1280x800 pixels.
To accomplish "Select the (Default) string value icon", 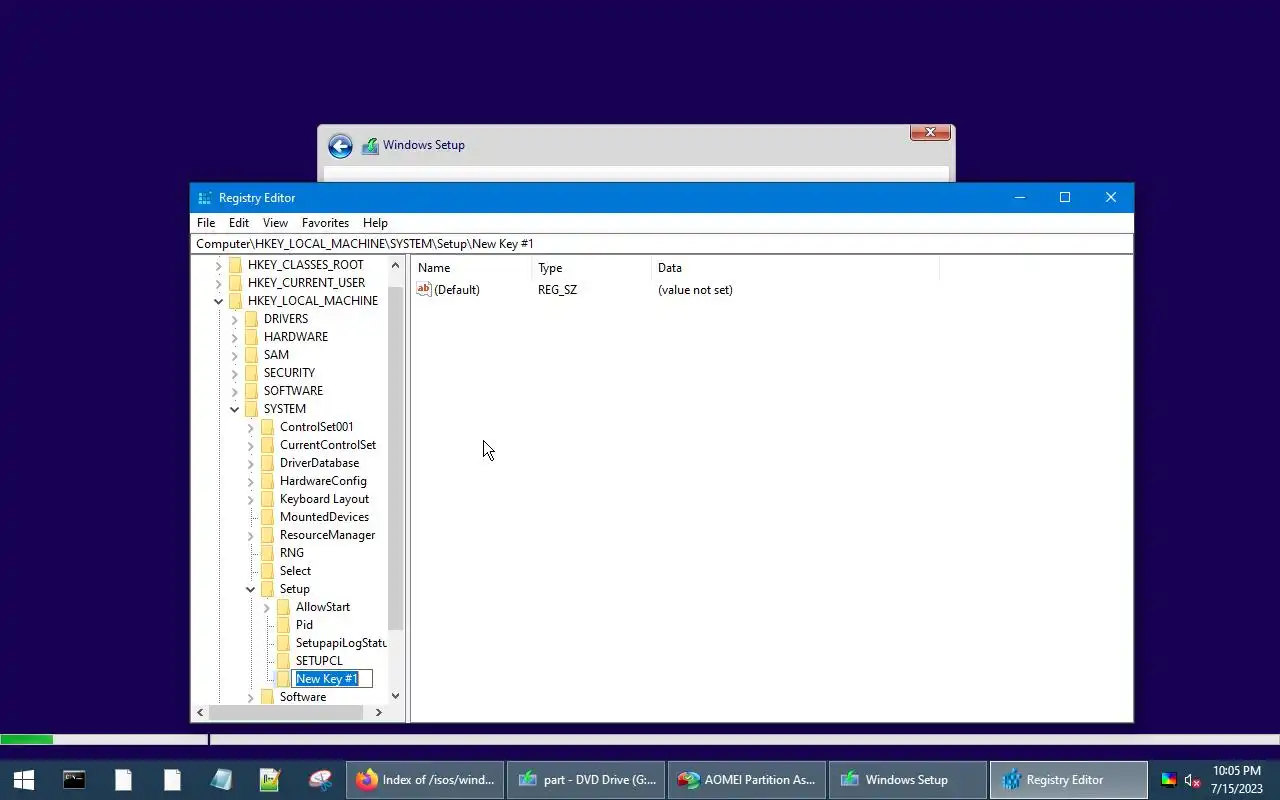I will coord(424,289).
